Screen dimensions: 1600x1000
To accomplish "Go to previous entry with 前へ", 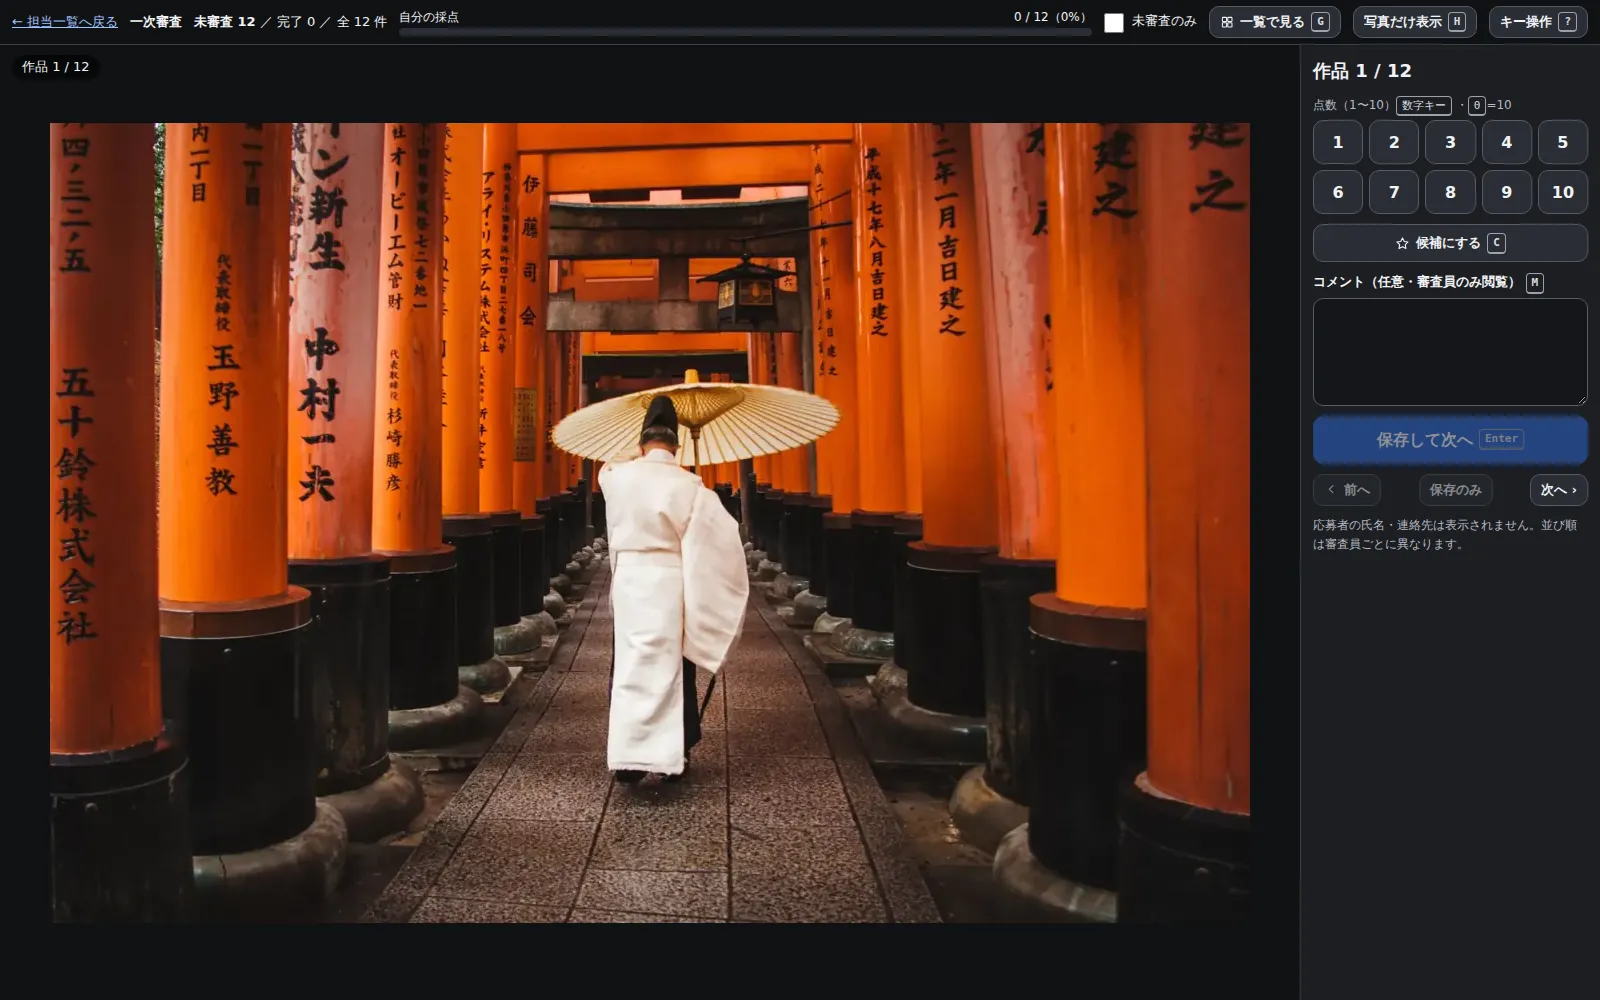I will pos(1347,490).
